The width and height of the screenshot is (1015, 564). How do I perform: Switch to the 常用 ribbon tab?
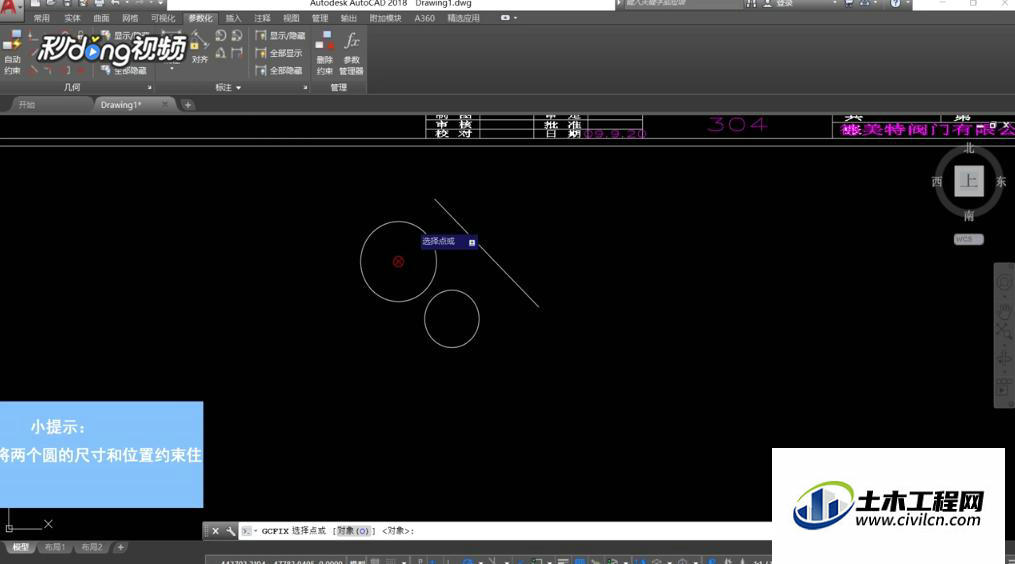click(x=41, y=18)
